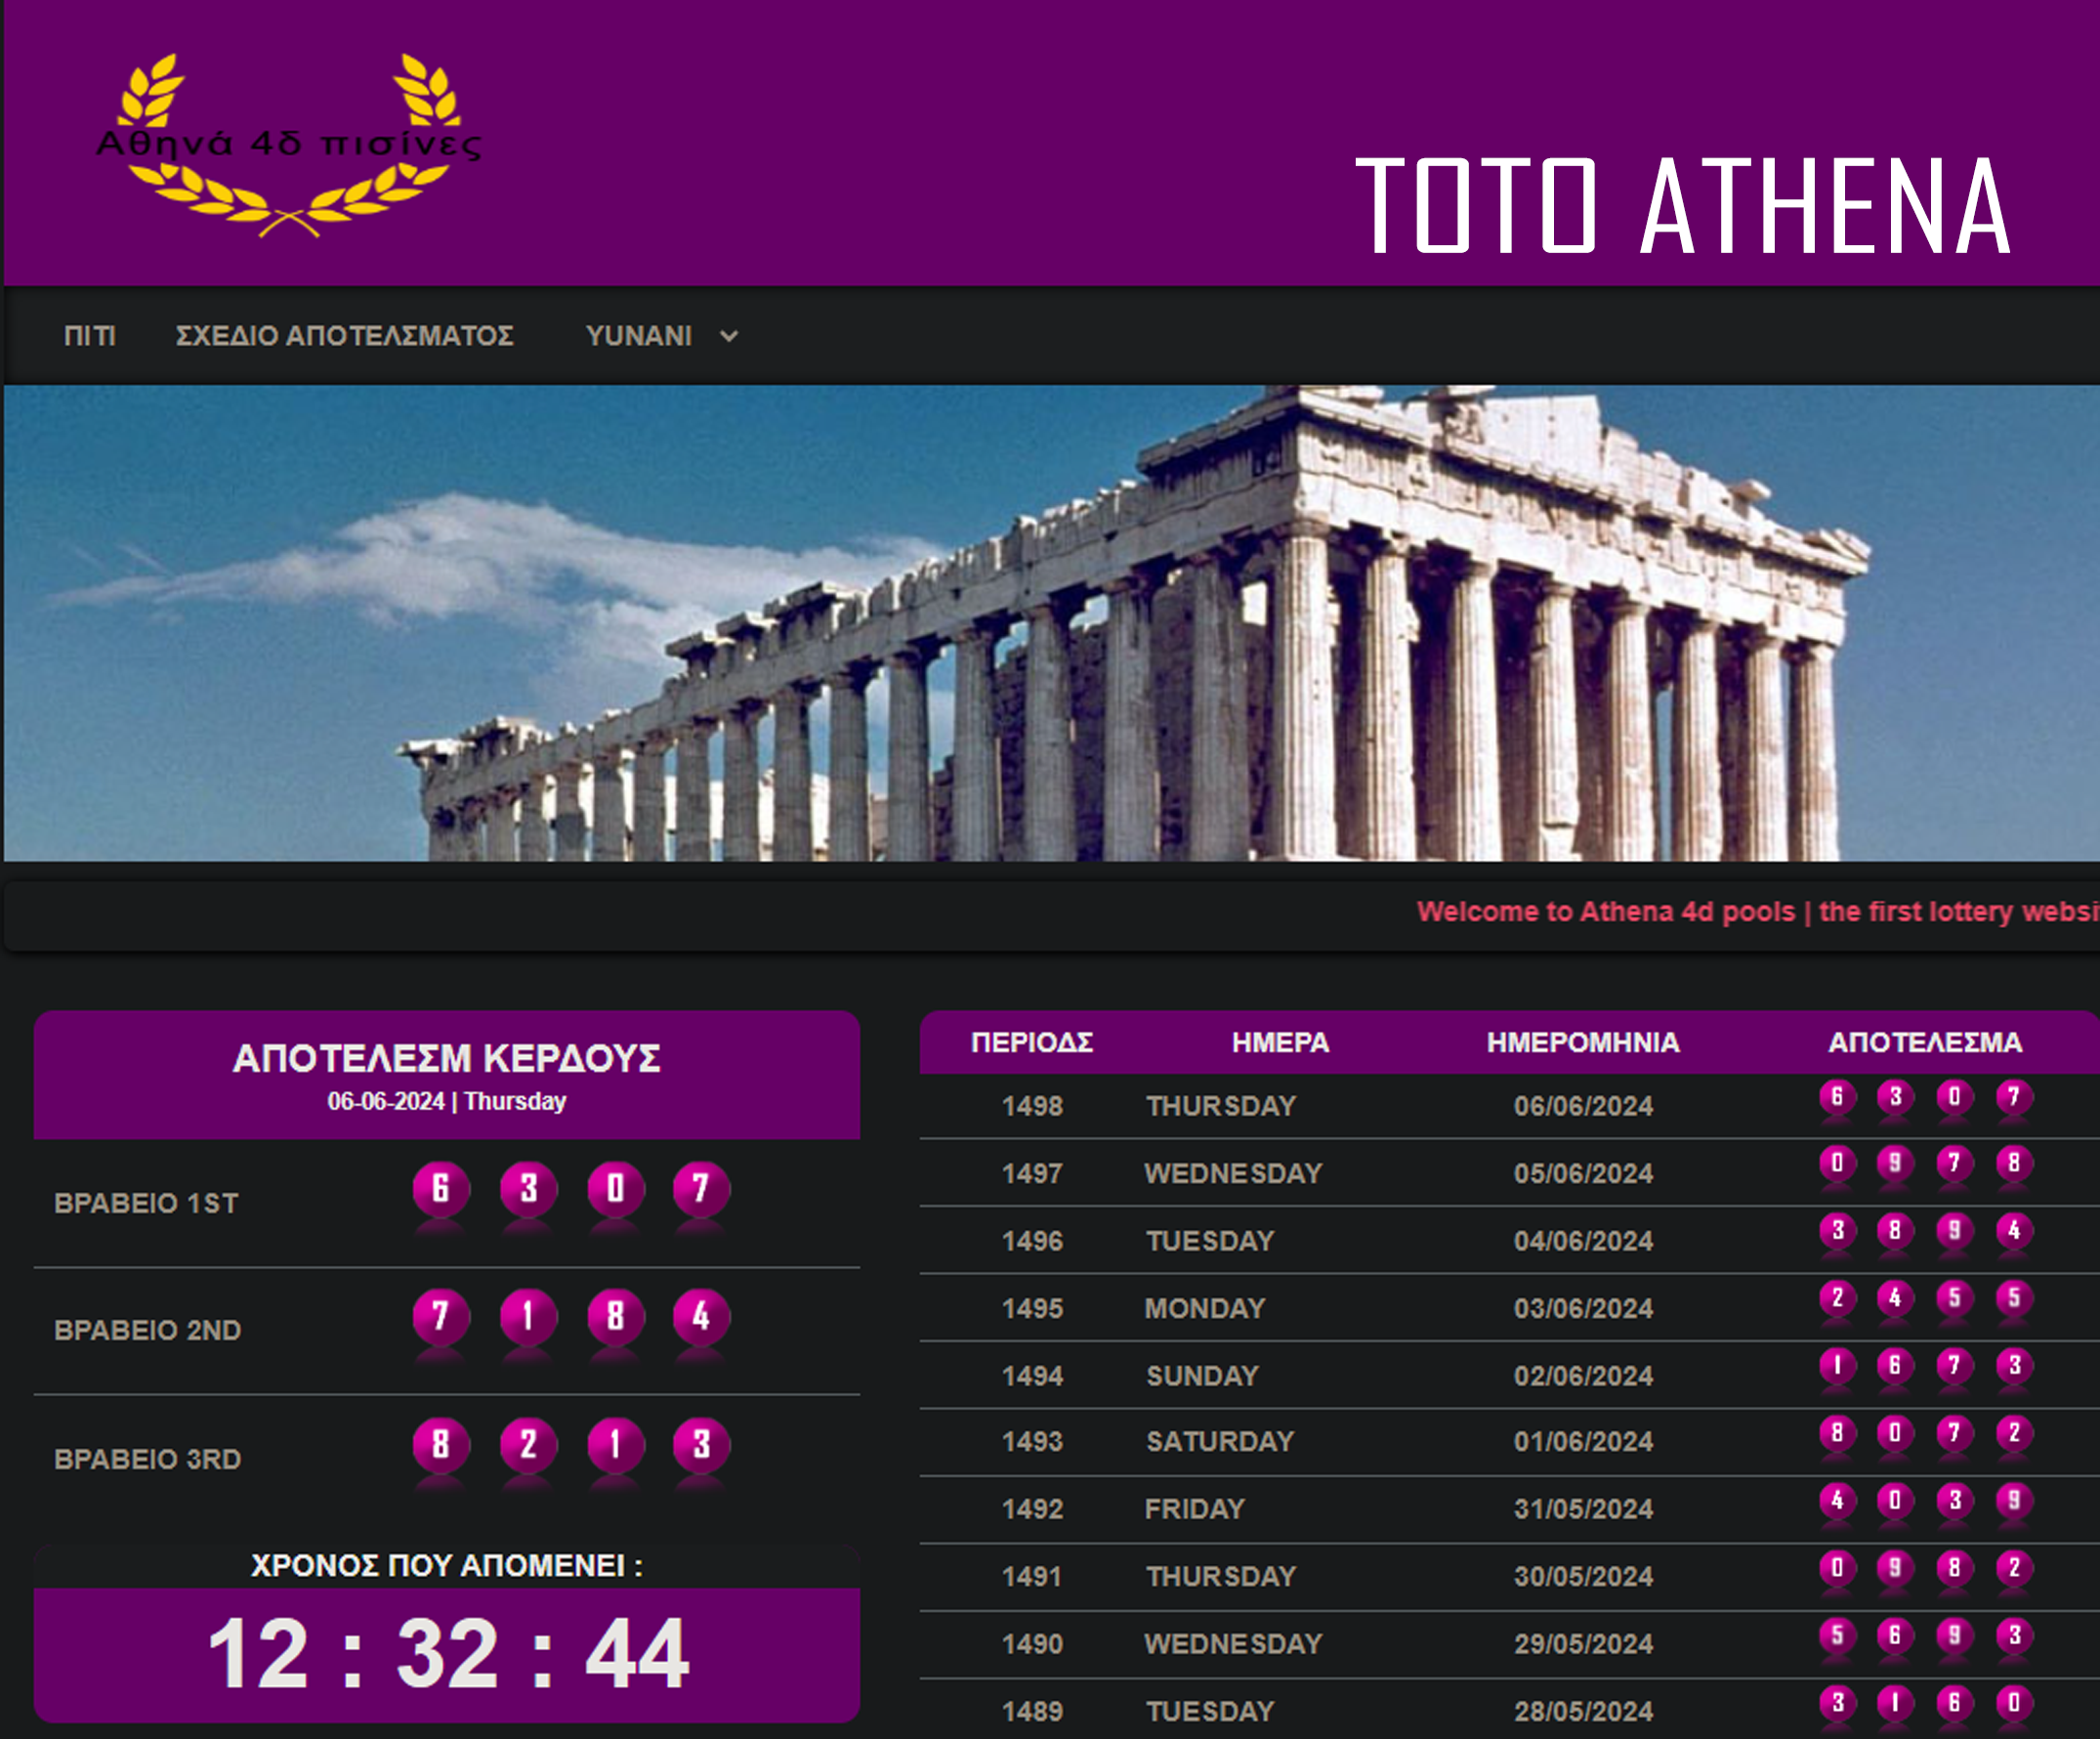This screenshot has height=1739, width=2100.
Task: Click ball 8 in ΒΡΑΒΕΙΟ 2ND row
Action: coord(615,1317)
